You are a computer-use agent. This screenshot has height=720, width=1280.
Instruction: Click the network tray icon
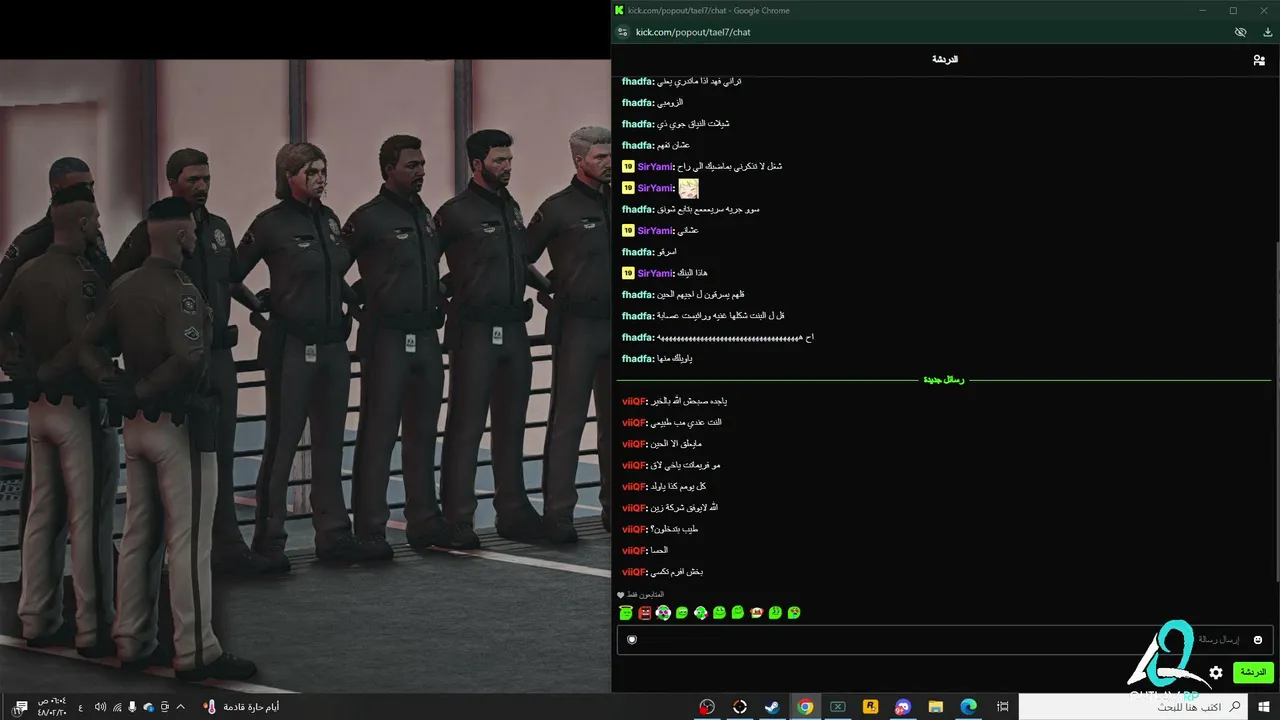116,707
